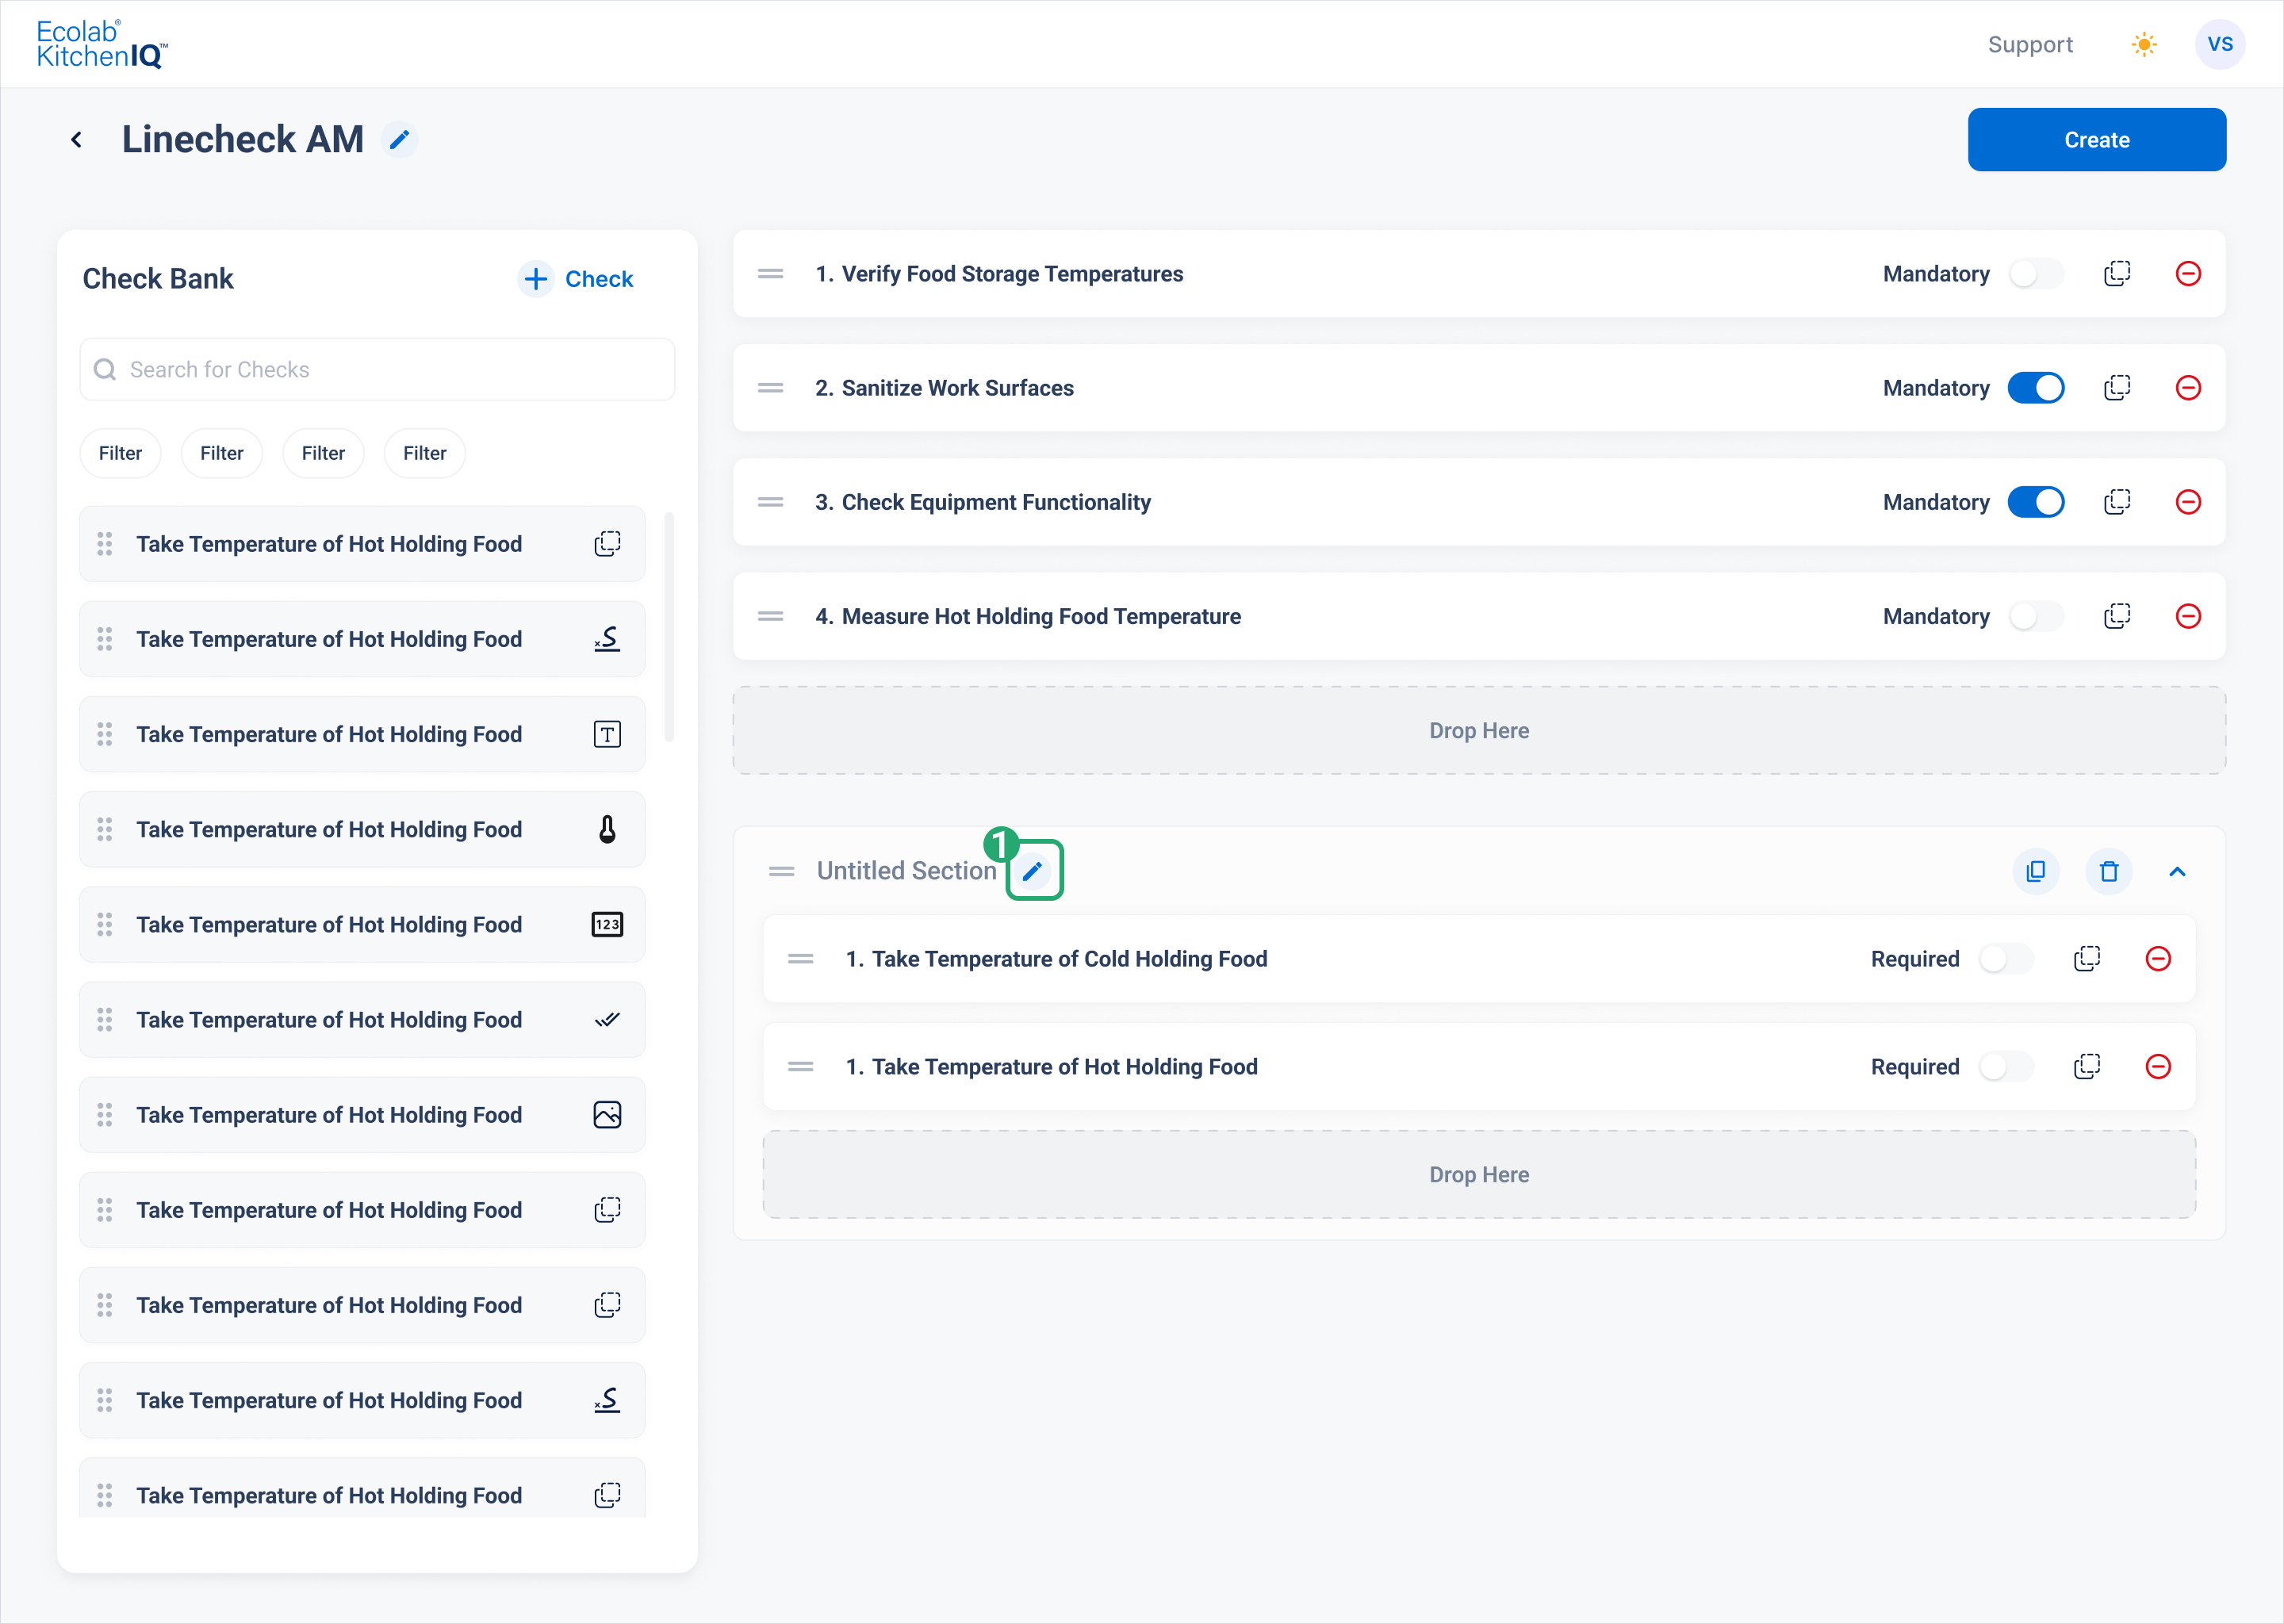Click '2. Sanitize Work Surfaces' text

coord(944,388)
